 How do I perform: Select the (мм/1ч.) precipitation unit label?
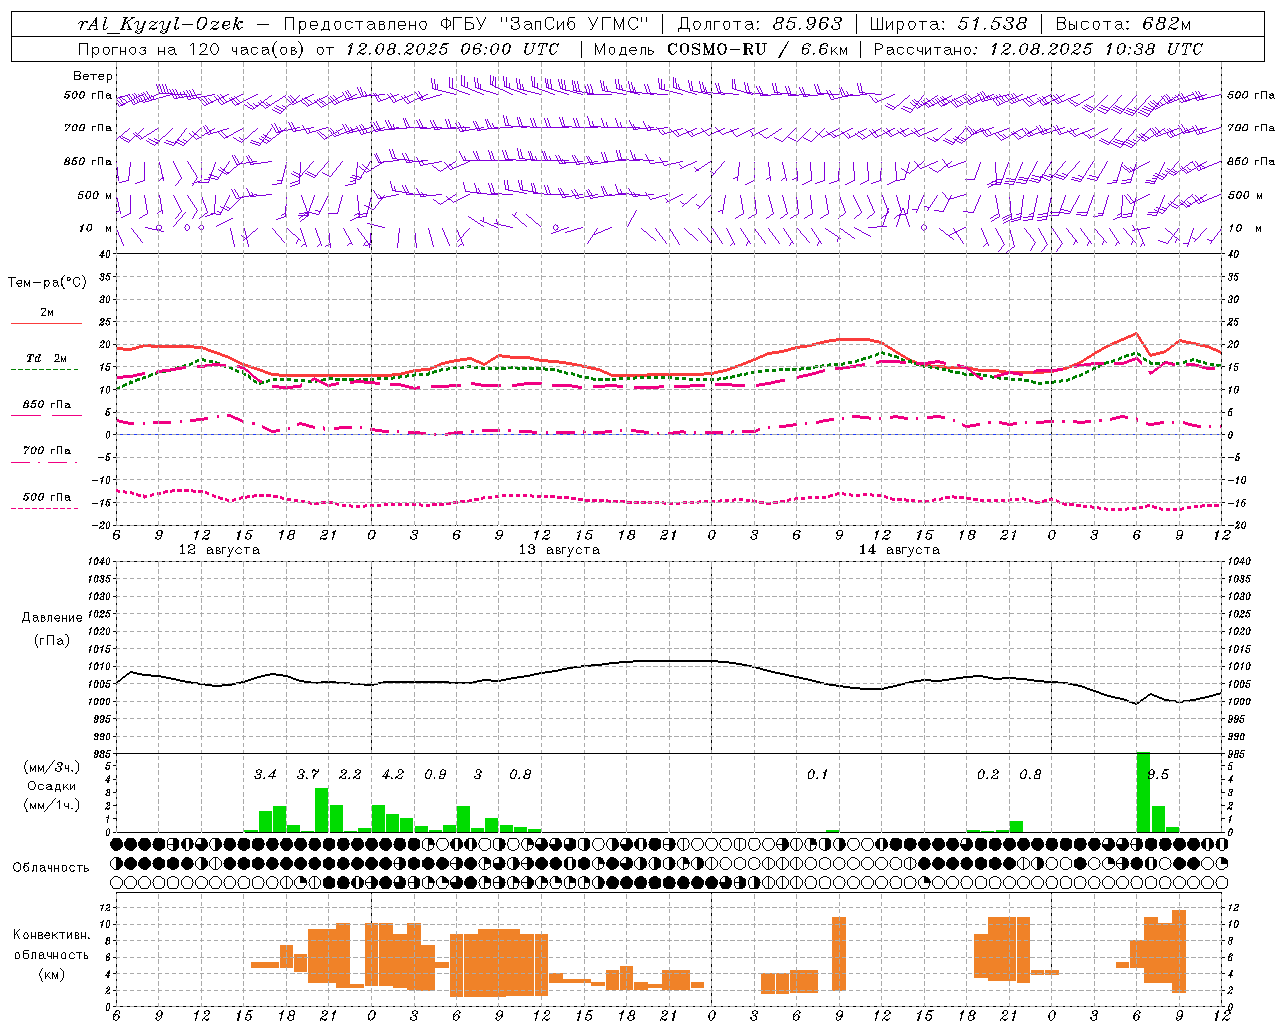coord(51,805)
